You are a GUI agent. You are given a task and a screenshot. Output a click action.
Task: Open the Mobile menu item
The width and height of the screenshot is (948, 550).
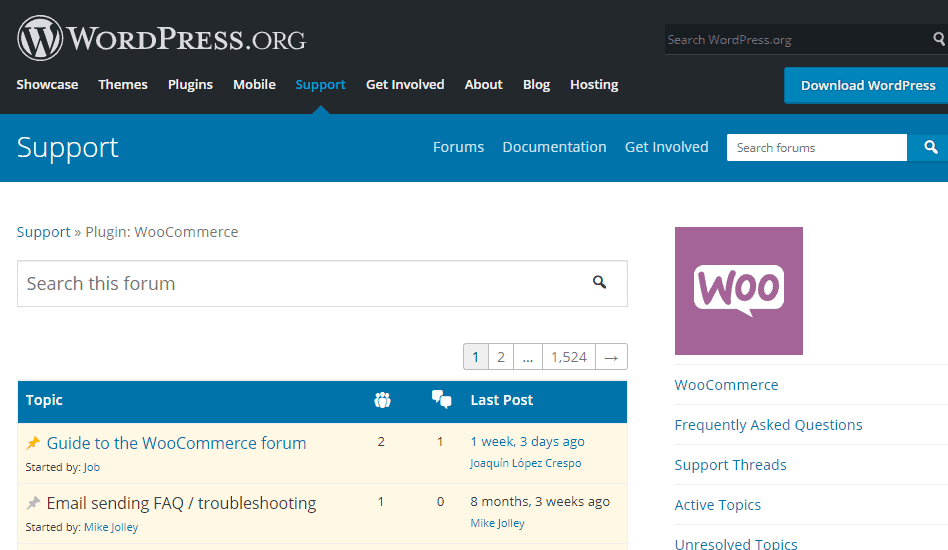[255, 85]
